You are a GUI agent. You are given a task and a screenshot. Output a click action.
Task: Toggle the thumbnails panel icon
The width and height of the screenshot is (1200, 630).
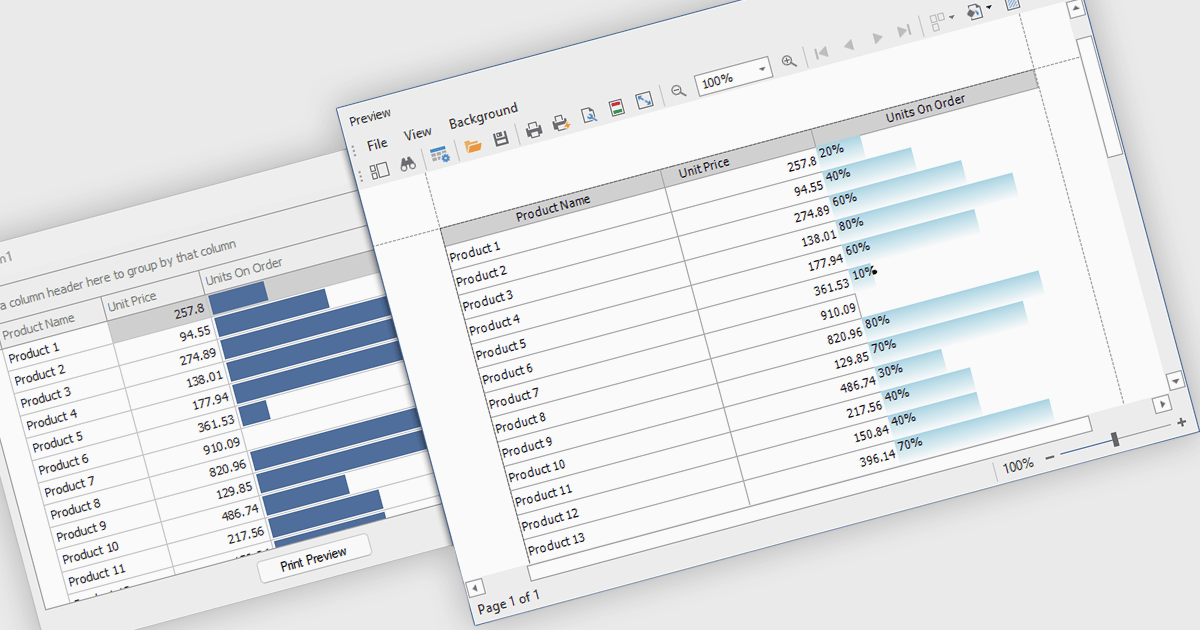[x=379, y=171]
